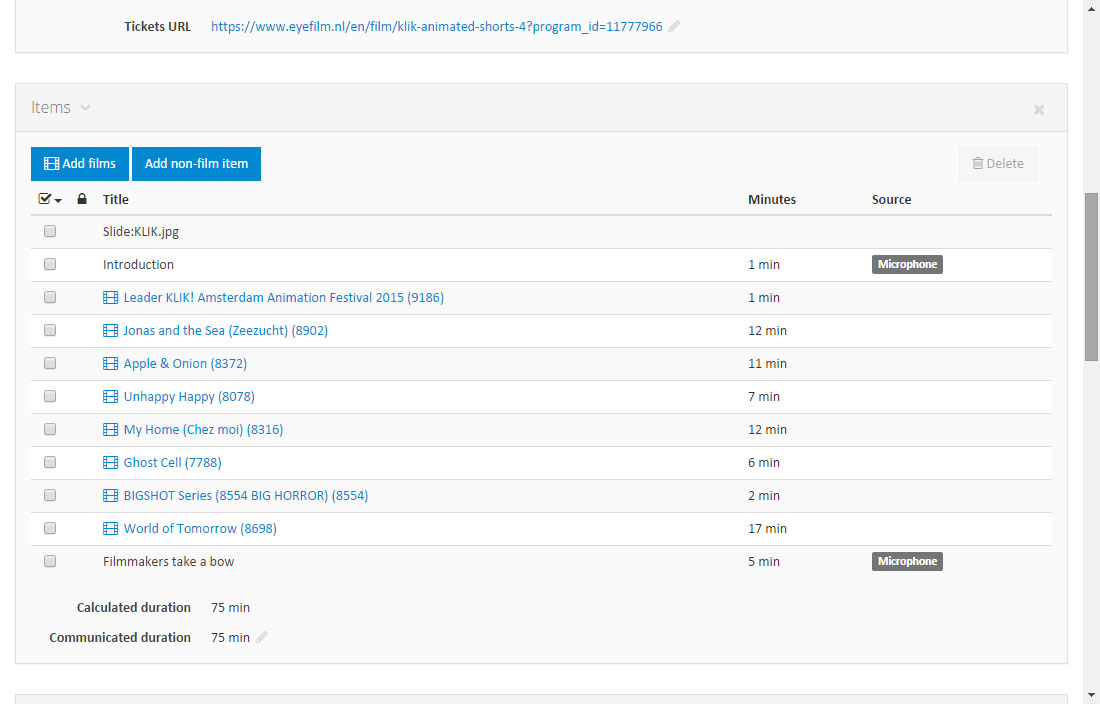Tick the checkbox for Slide:KLIK.jpg
1100x704 pixels.
pyautogui.click(x=50, y=232)
